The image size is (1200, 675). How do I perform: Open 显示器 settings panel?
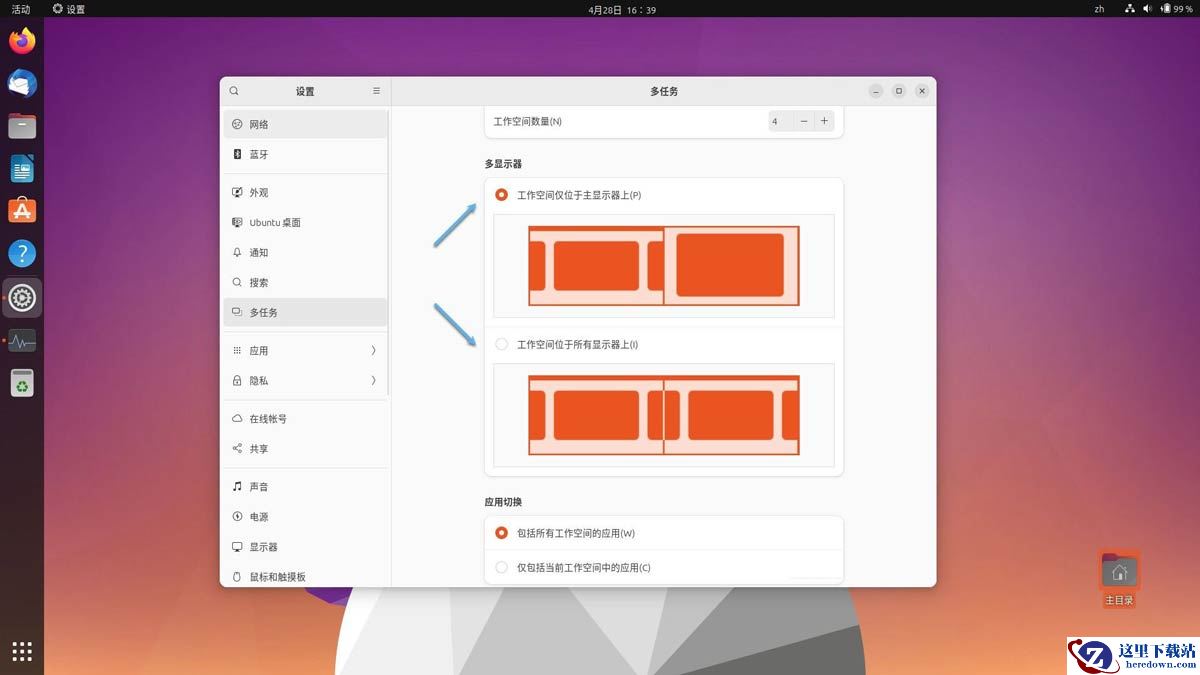[x=305, y=546]
